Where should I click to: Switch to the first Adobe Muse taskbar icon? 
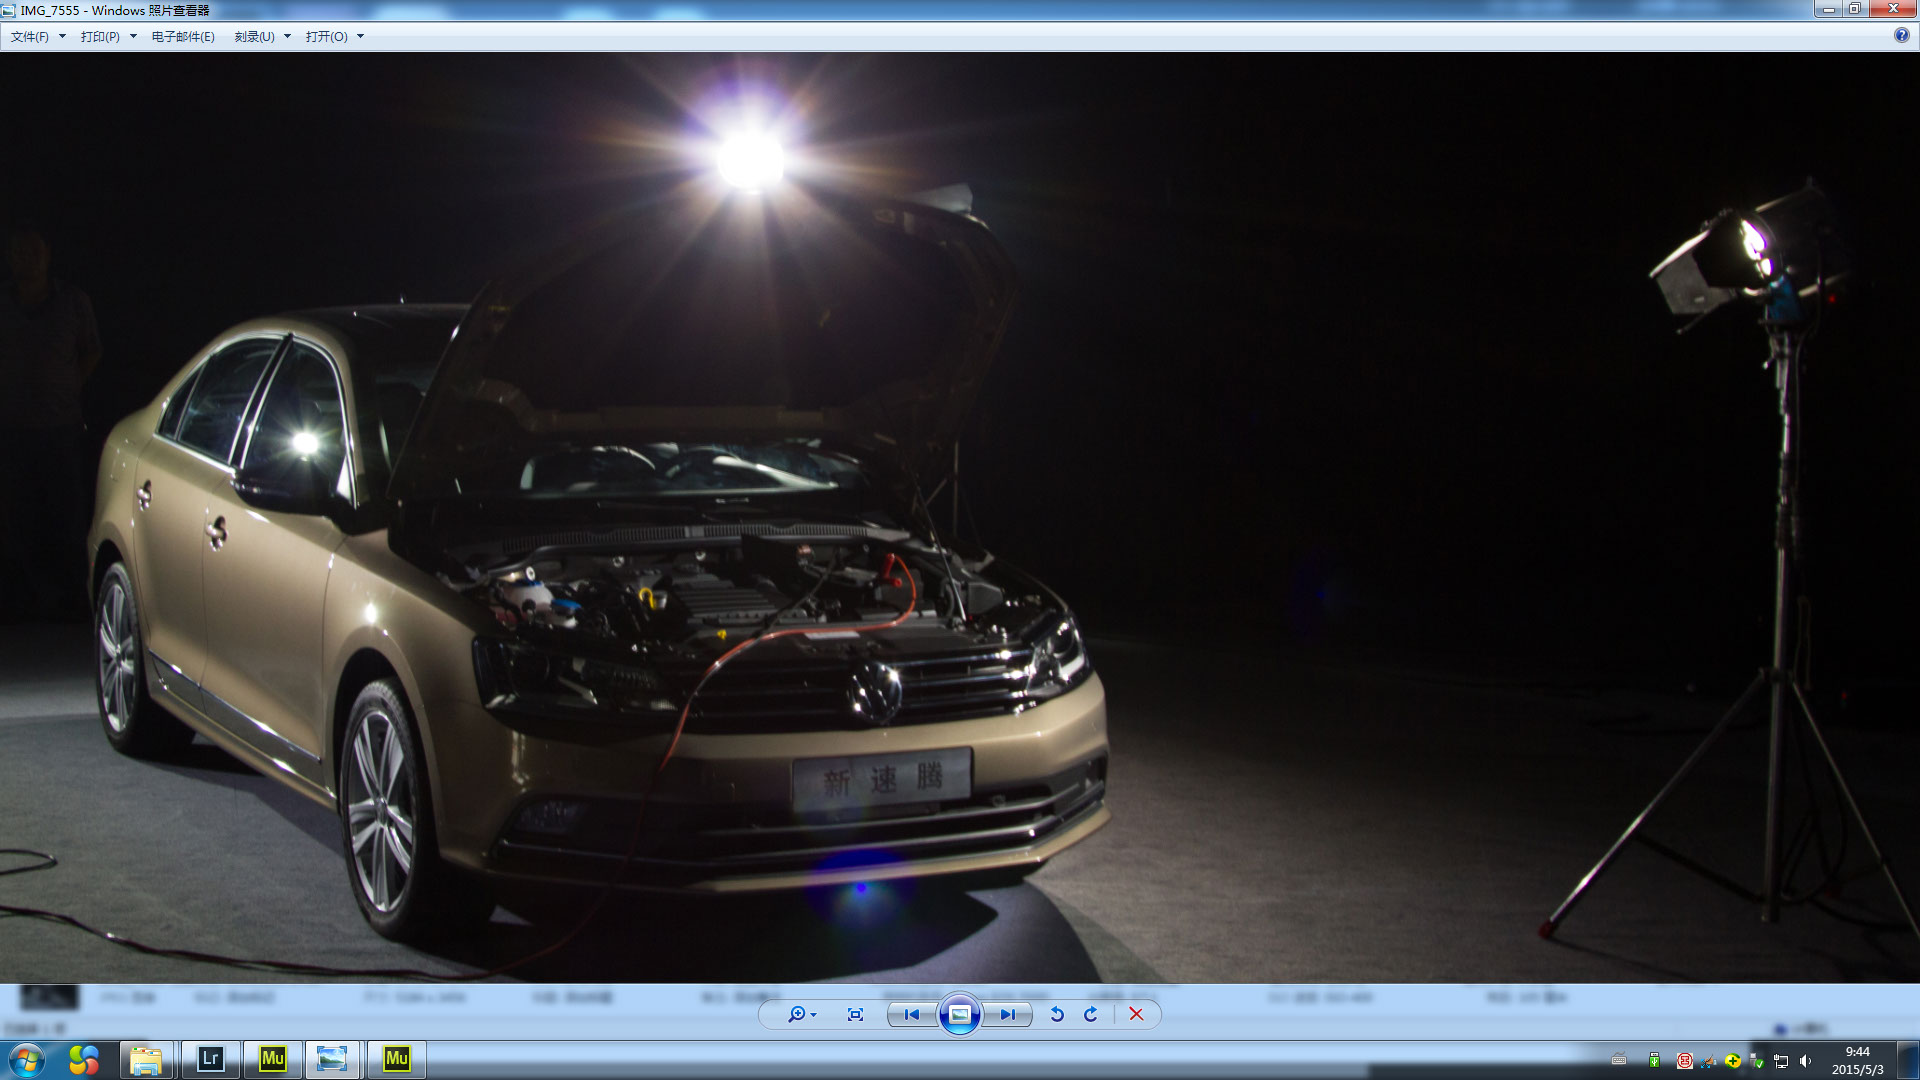tap(272, 1059)
